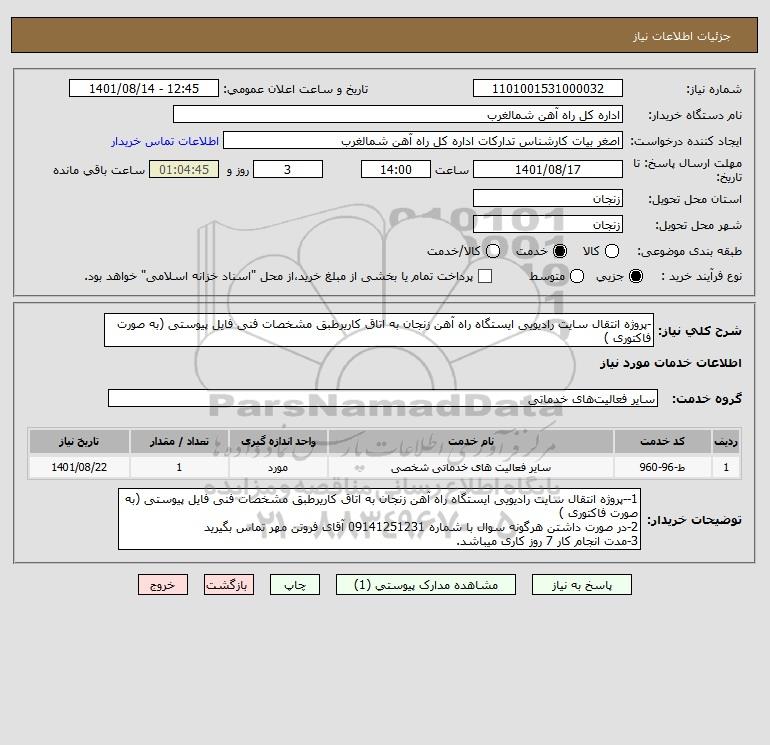
Task: Click the اطلاعات خدمات مورد نیاز heading
Action: (670, 363)
